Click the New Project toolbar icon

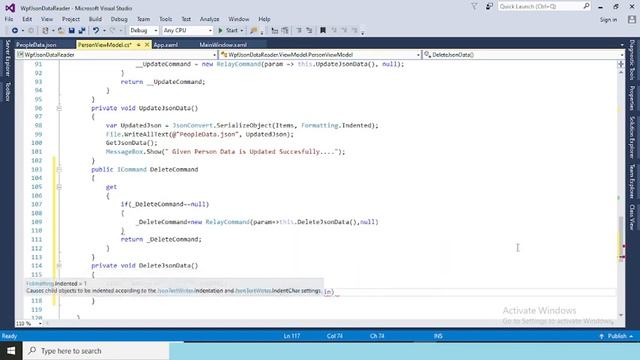pos(45,30)
